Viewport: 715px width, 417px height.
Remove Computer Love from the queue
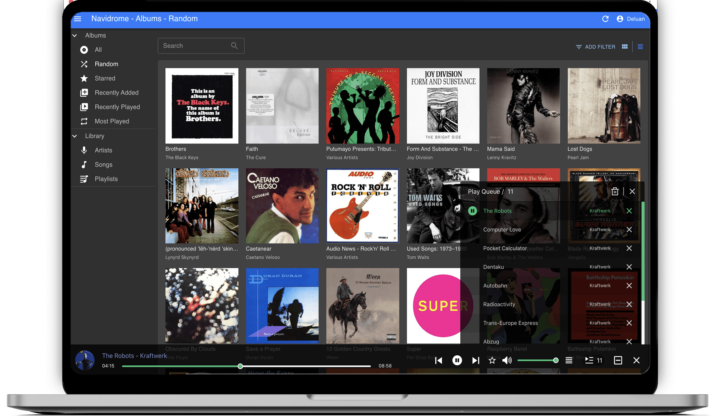tap(629, 229)
